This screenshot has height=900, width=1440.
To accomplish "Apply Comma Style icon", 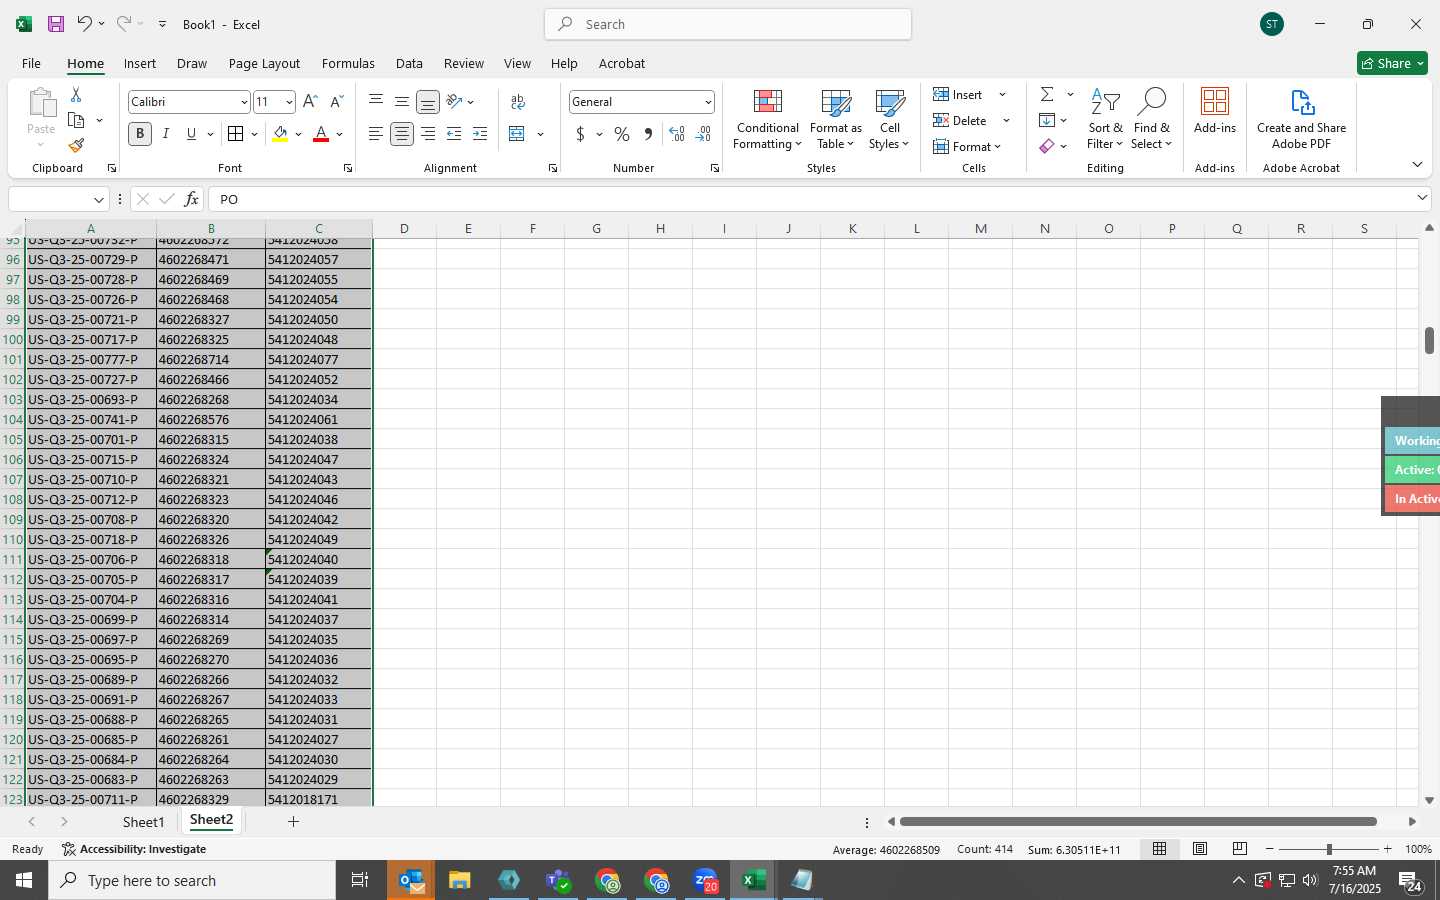I will click(648, 134).
